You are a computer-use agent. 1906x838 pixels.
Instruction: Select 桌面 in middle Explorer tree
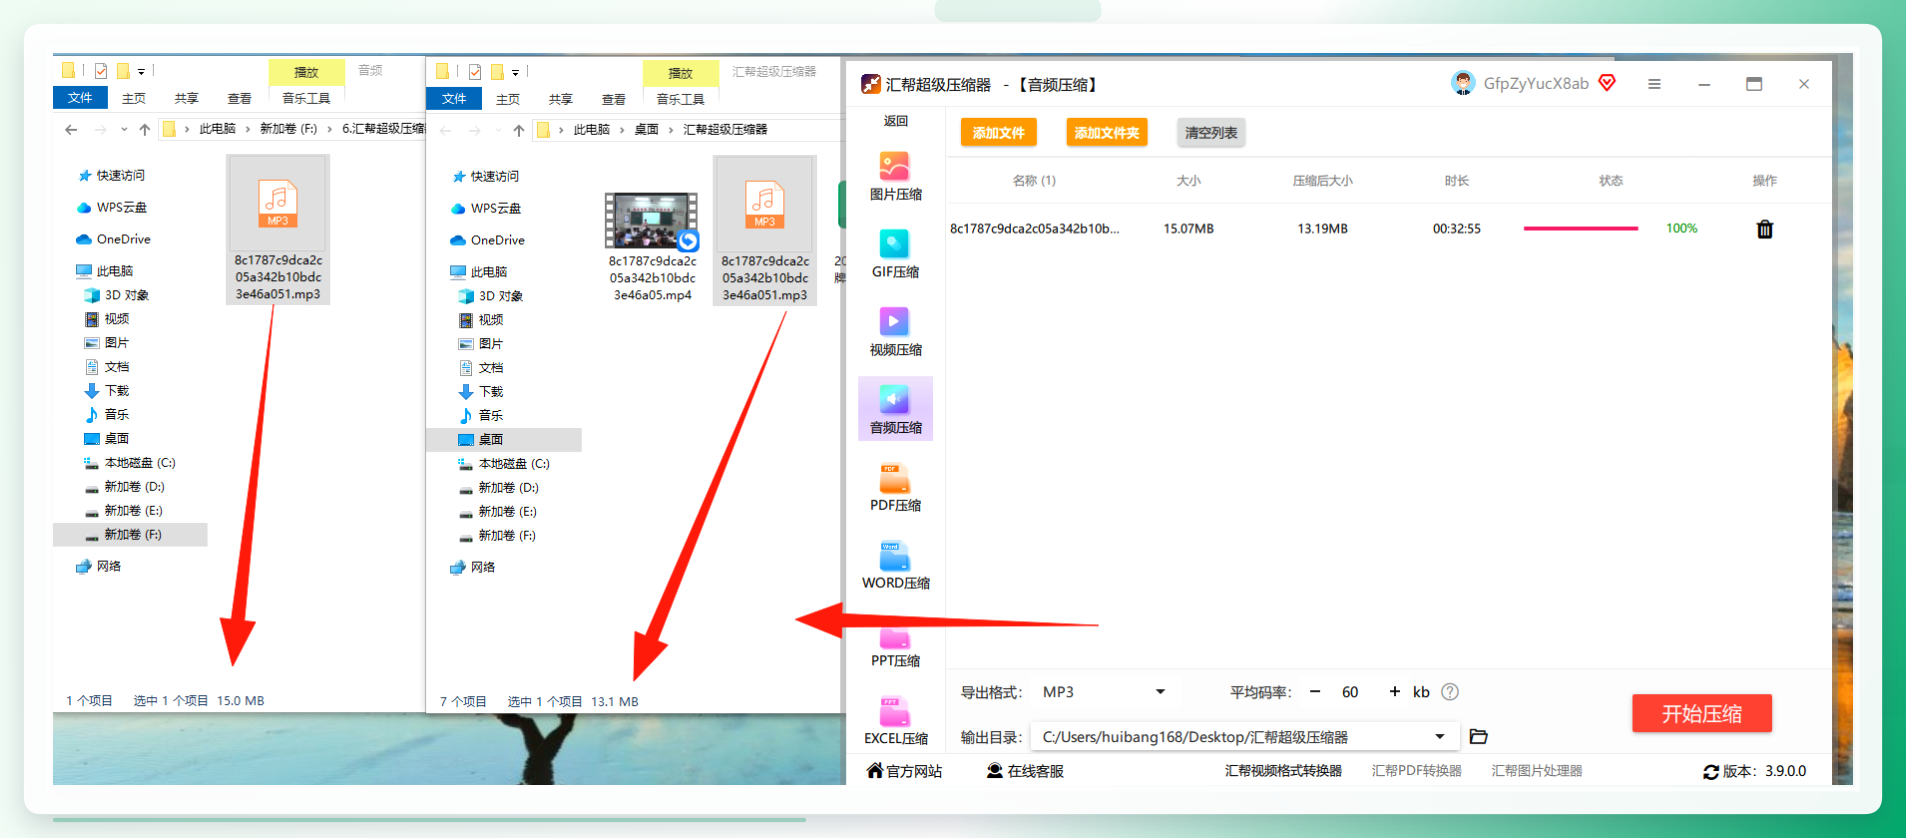(x=504, y=440)
